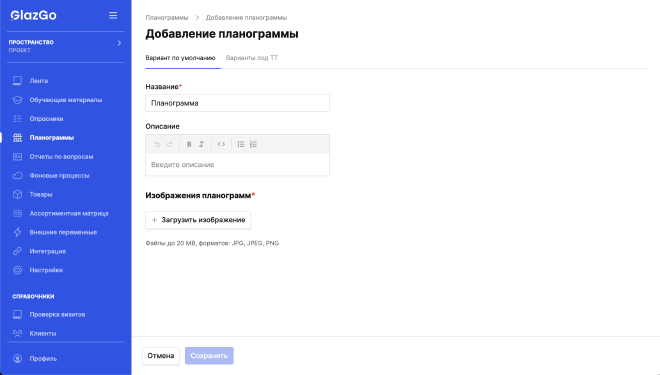
Task: Click the Отмена button
Action: [x=161, y=356]
